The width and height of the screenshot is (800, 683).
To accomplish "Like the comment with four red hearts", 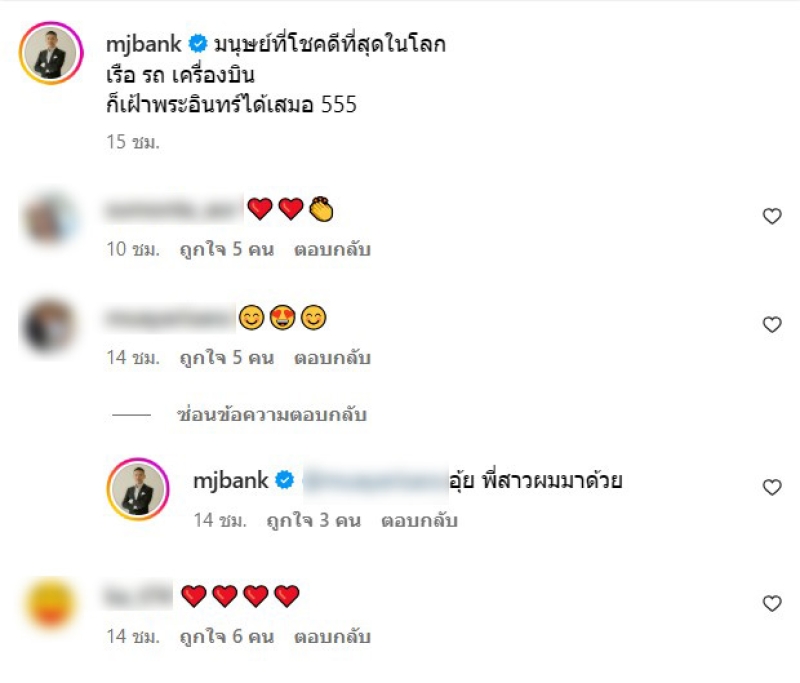I will tap(772, 603).
